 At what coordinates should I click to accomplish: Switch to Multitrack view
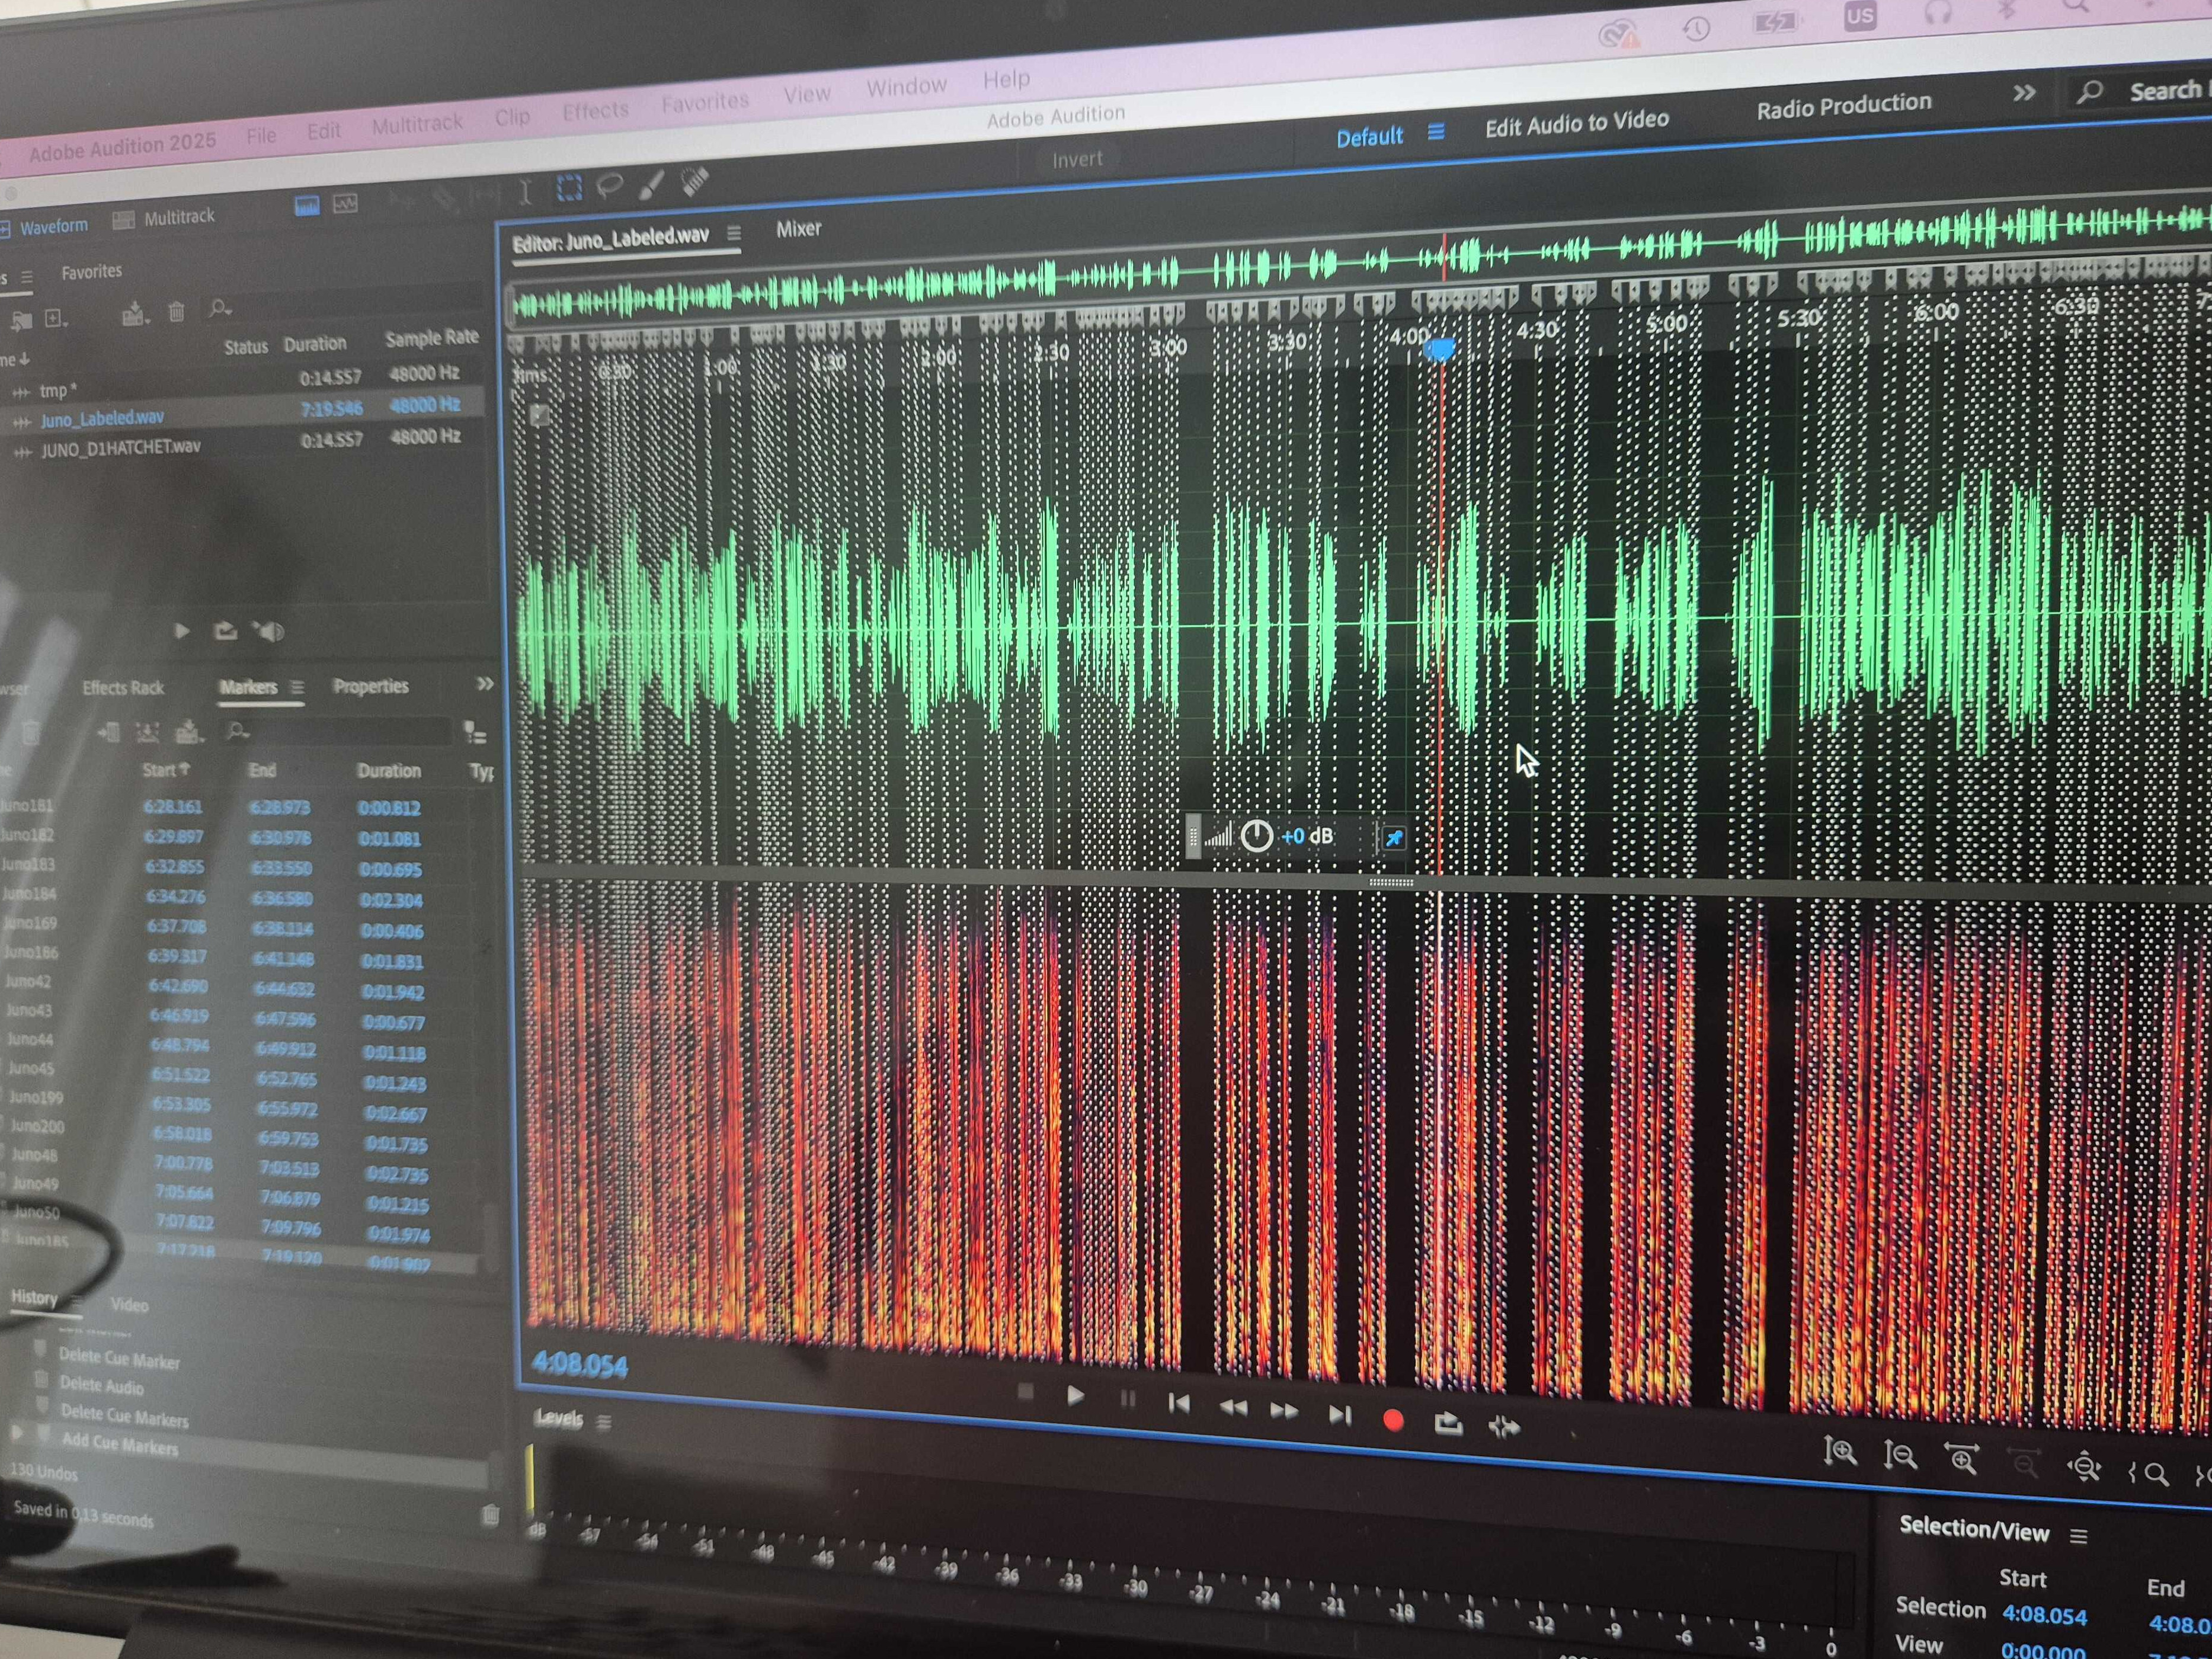(165, 218)
